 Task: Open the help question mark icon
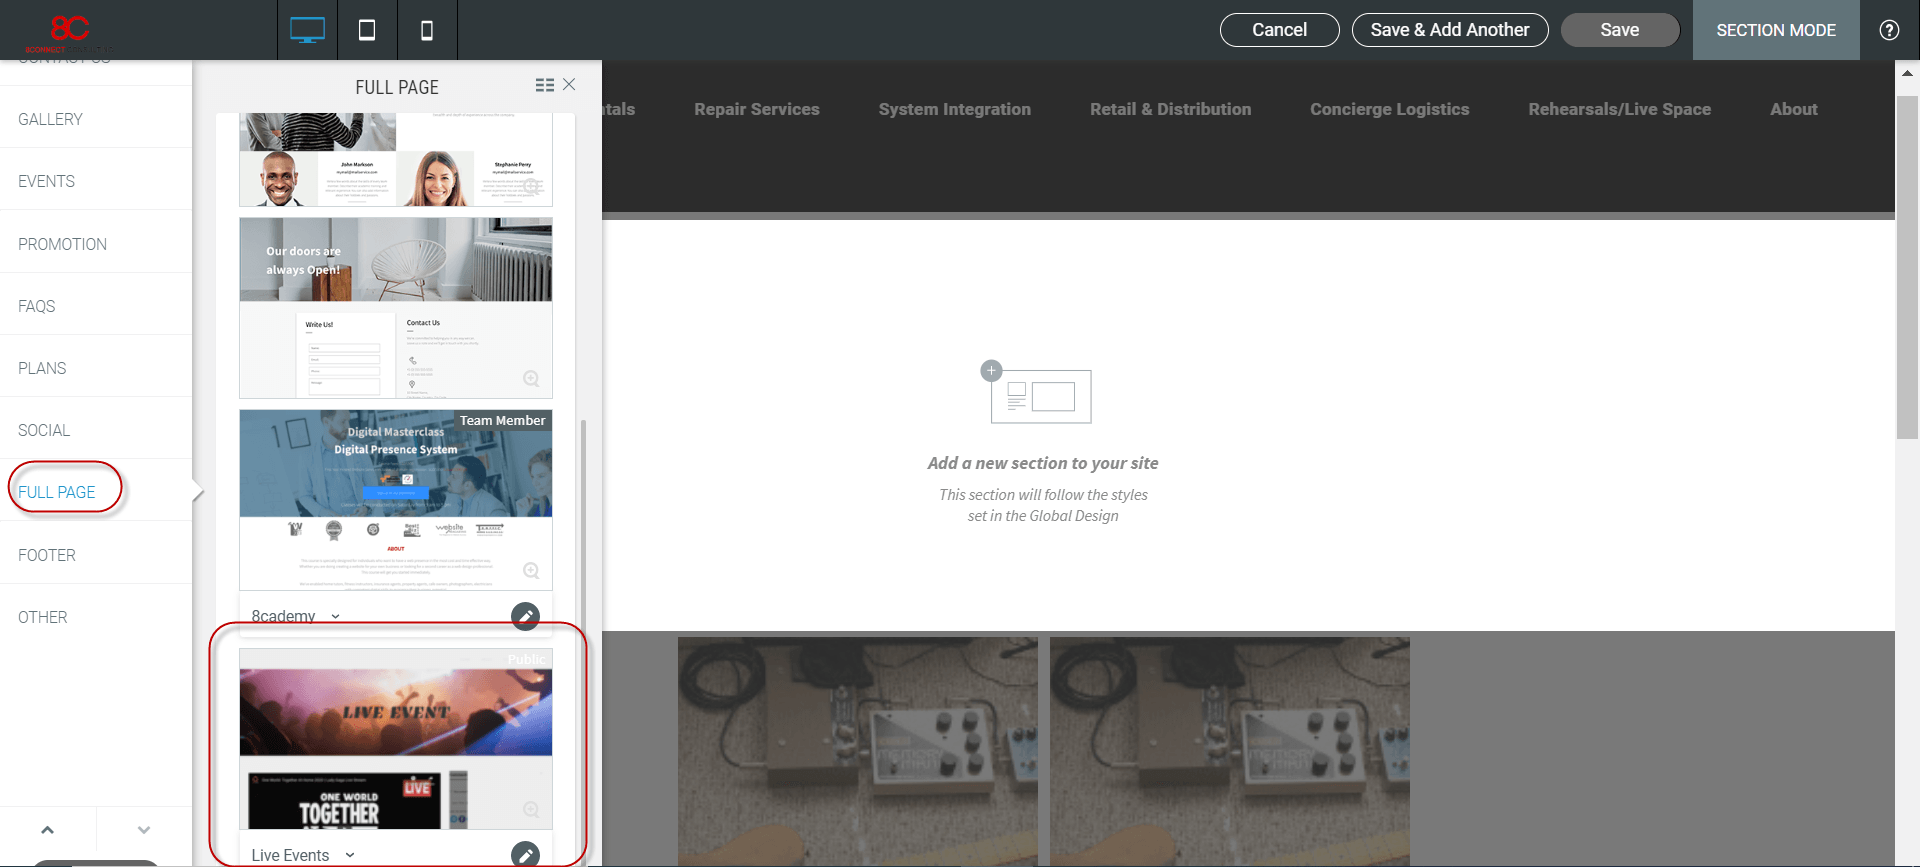[1889, 30]
